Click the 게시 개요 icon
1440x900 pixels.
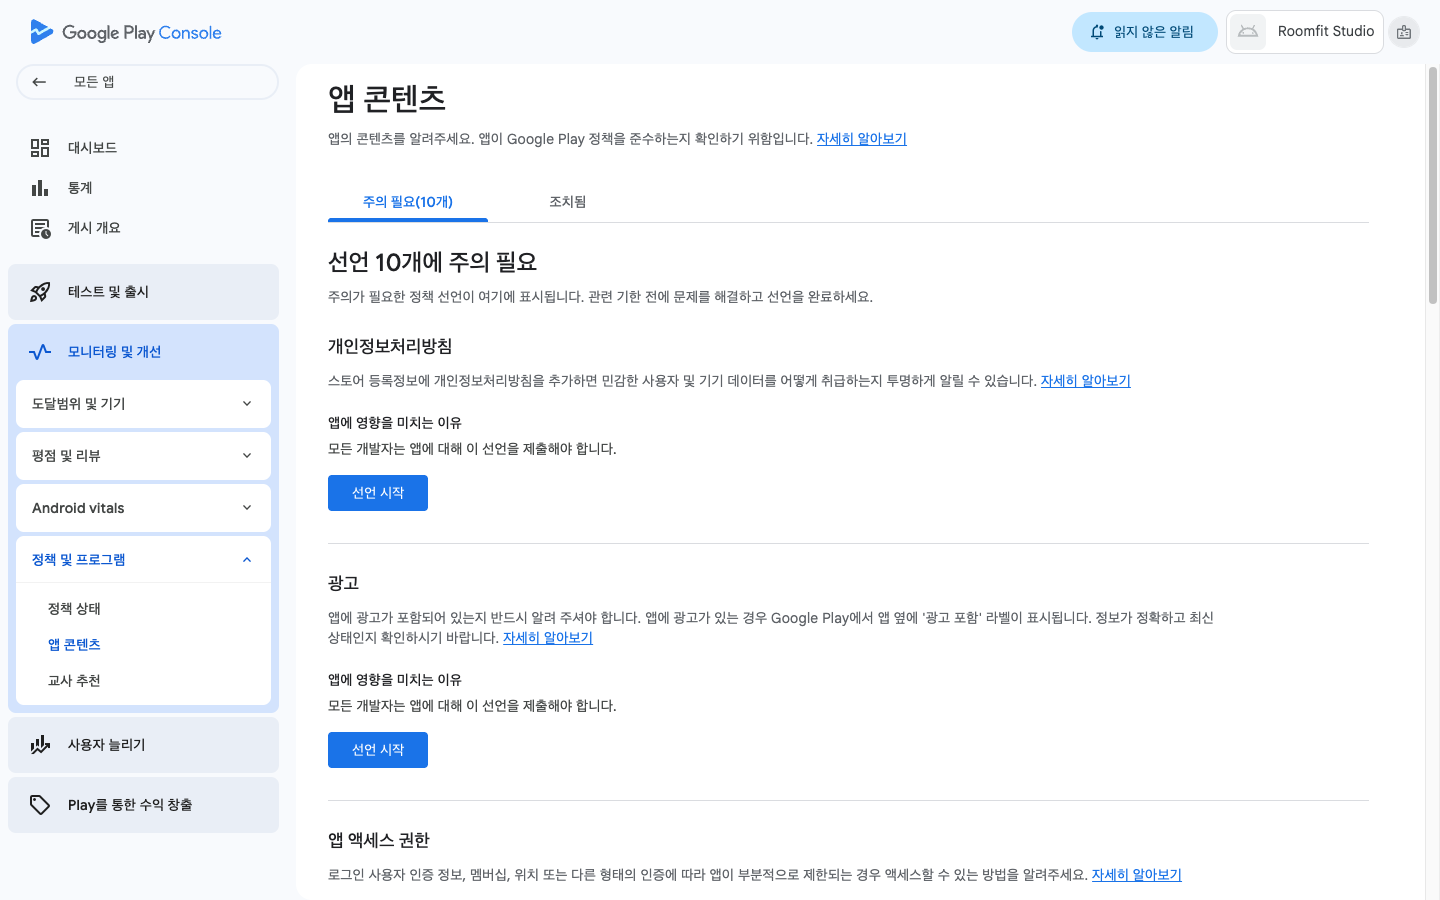[40, 228]
